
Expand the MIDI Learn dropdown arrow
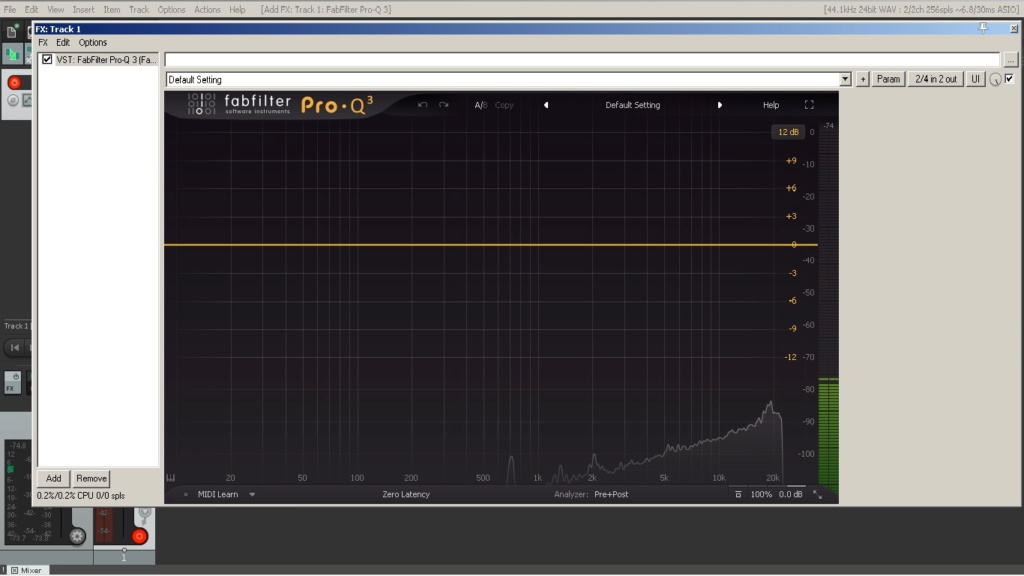click(252, 495)
